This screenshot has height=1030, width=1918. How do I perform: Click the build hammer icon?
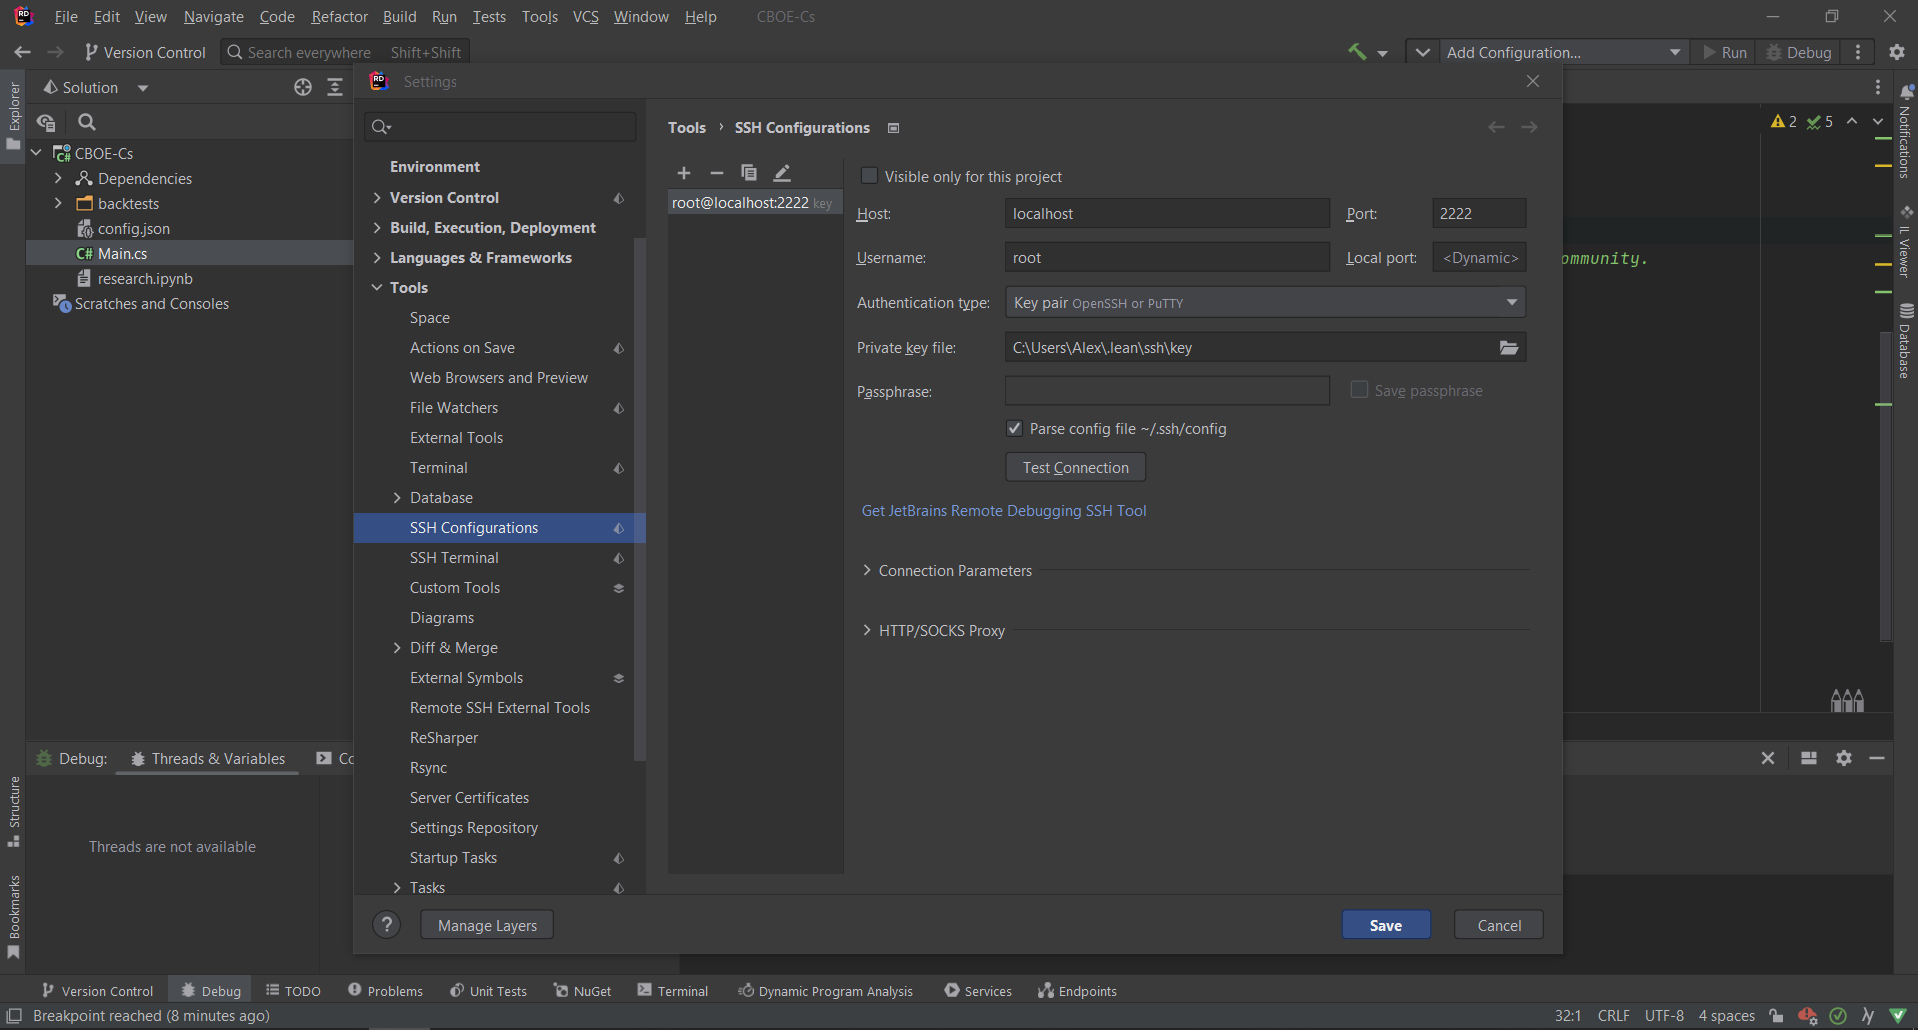[x=1357, y=52]
